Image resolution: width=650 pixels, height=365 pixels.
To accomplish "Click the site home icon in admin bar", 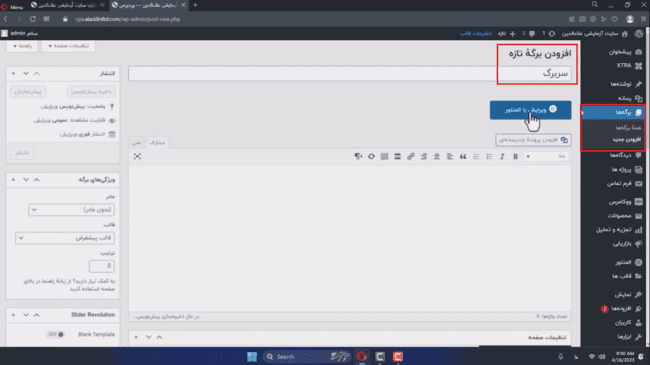I will (x=625, y=34).
